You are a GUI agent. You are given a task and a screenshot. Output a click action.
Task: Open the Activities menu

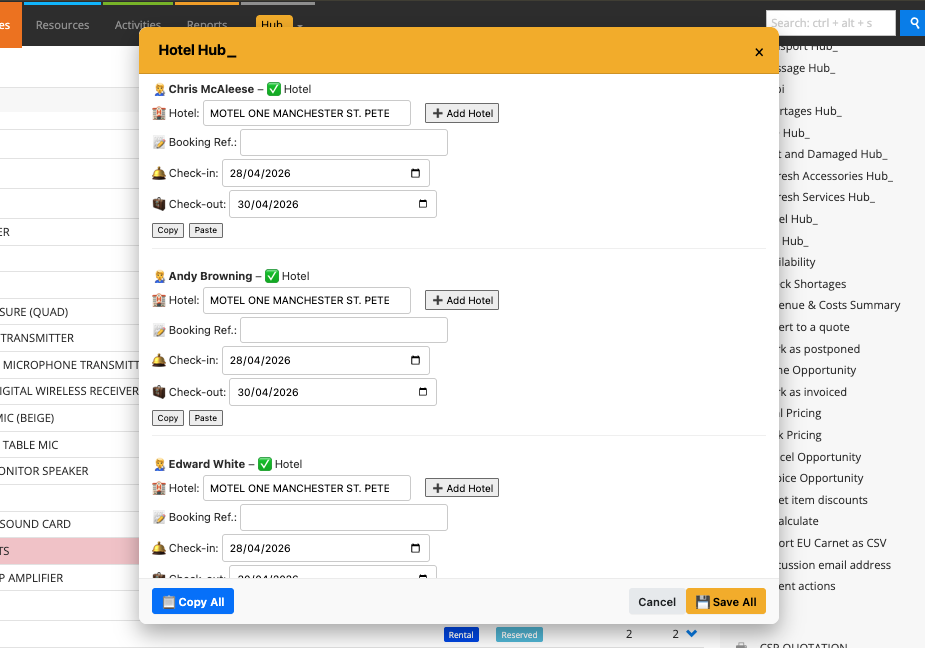[x=137, y=25]
